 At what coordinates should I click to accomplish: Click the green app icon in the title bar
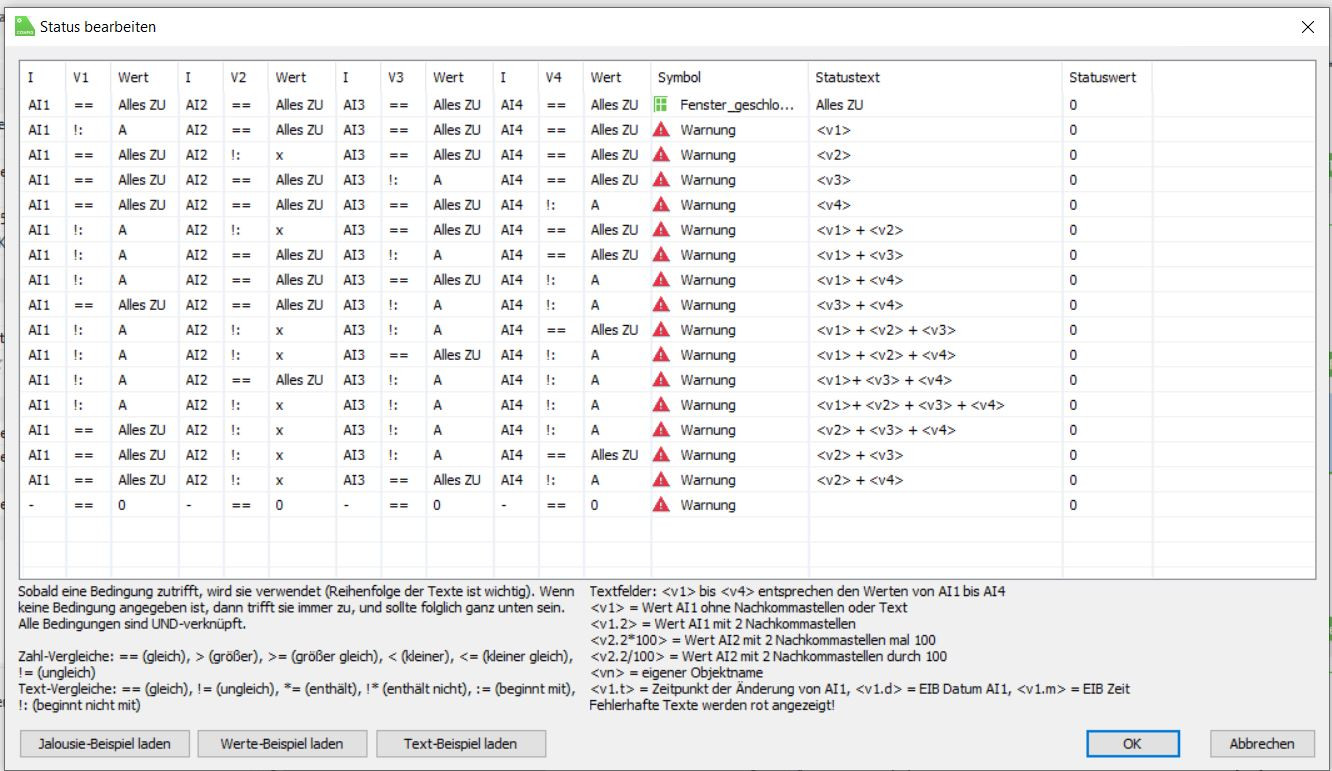pos(25,27)
